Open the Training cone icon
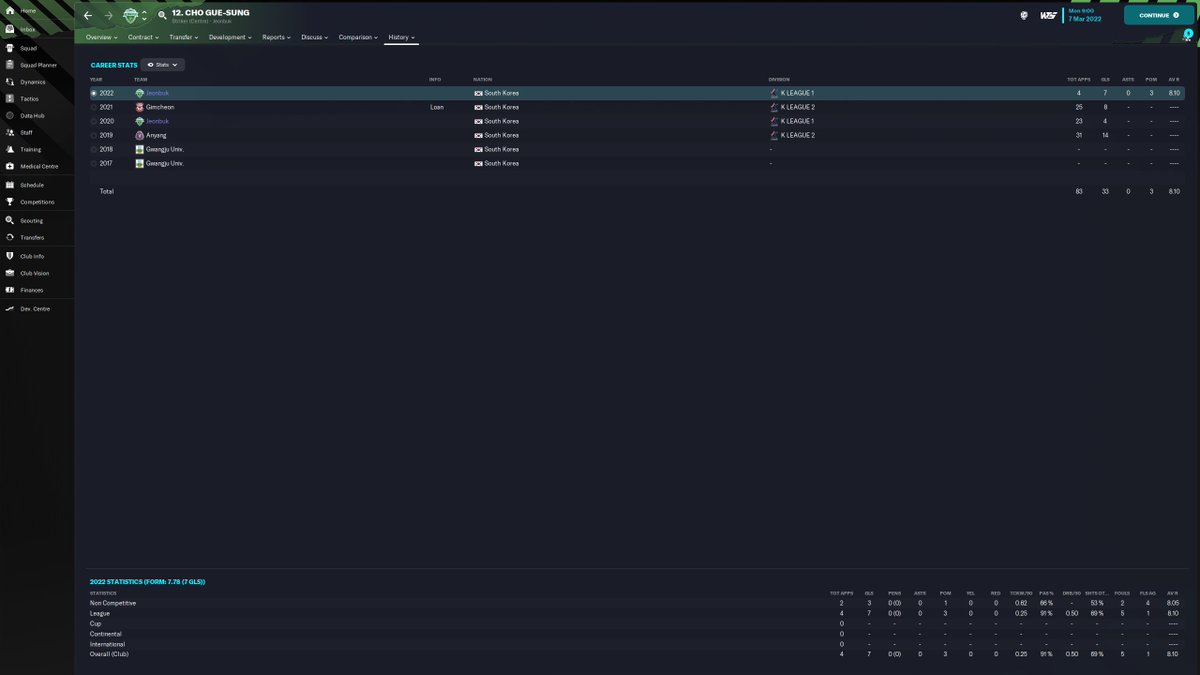The image size is (1200, 675). click(x=10, y=149)
